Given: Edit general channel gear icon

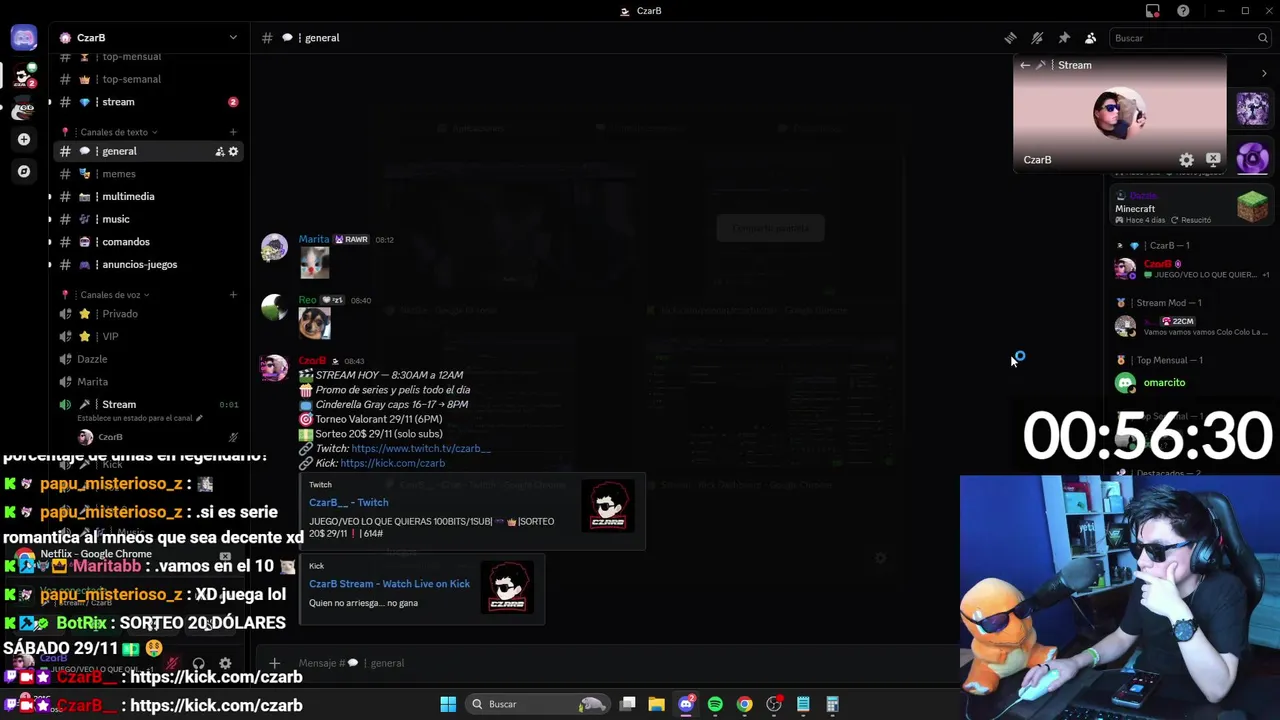Looking at the screenshot, I should pos(234,151).
